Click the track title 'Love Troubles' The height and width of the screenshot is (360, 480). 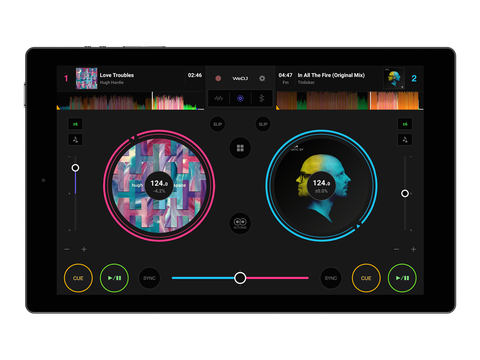click(117, 75)
